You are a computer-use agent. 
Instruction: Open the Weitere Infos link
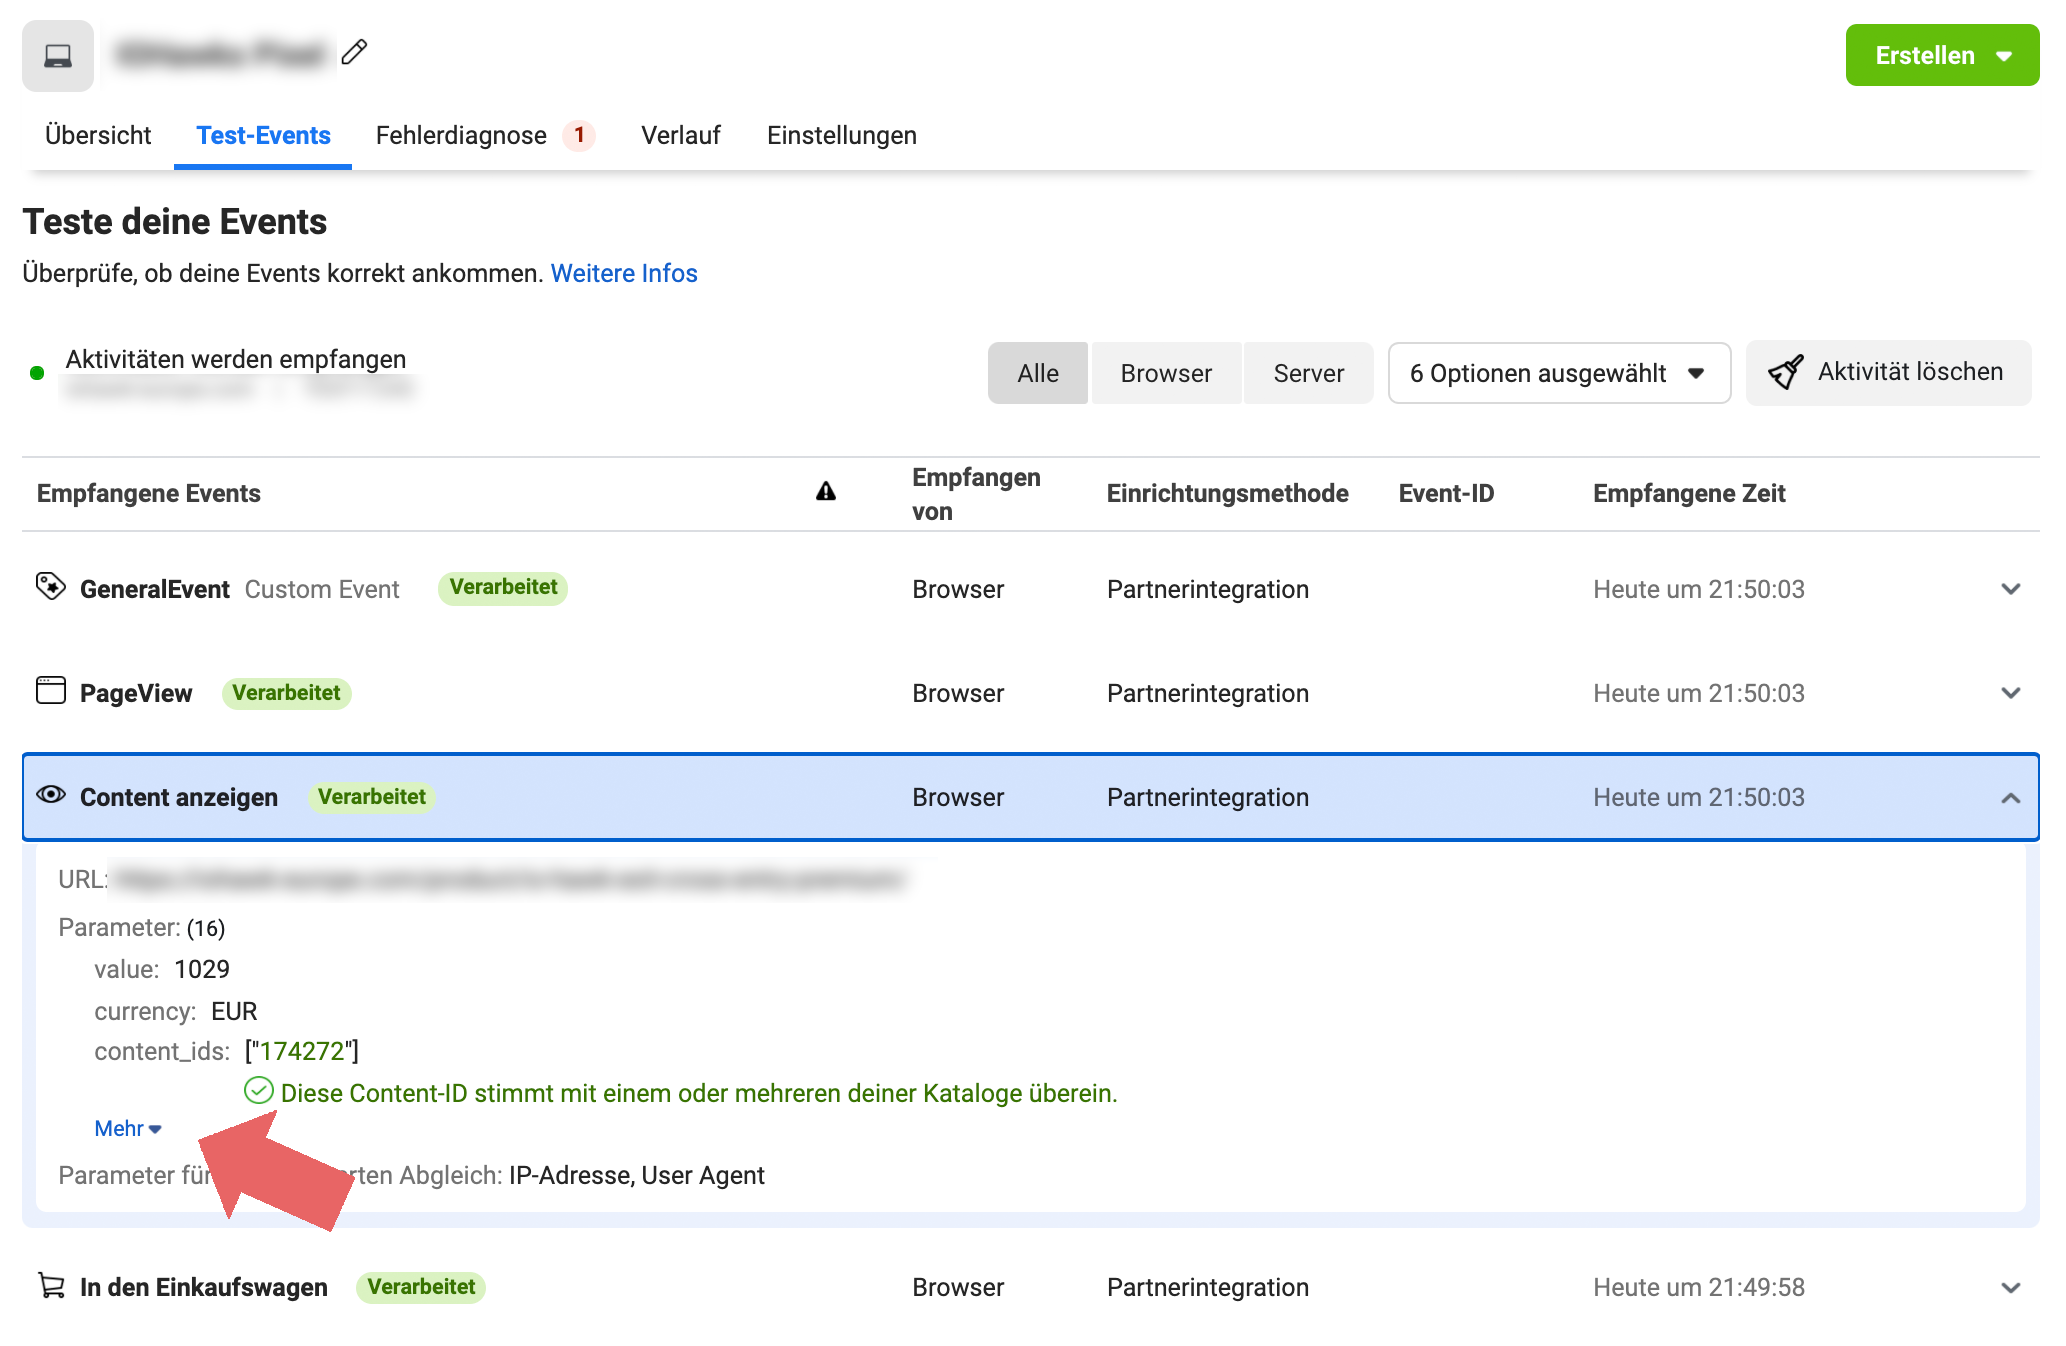click(x=624, y=273)
